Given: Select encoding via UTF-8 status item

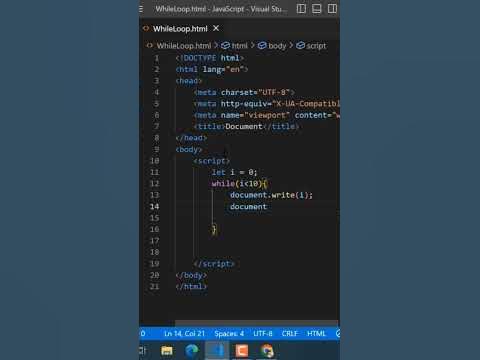Looking at the screenshot, I should [x=263, y=334].
